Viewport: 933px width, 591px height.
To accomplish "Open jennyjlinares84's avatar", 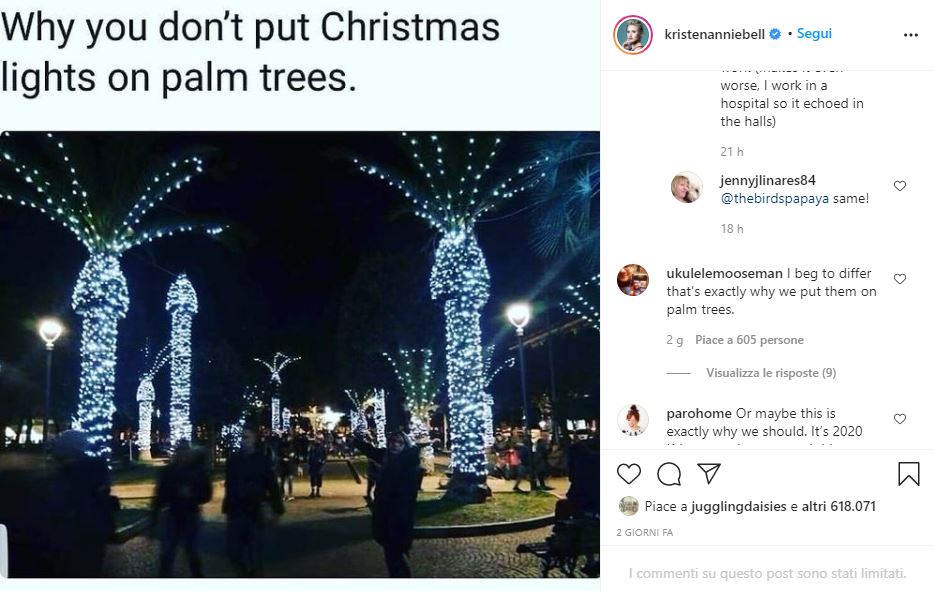I will 687,187.
